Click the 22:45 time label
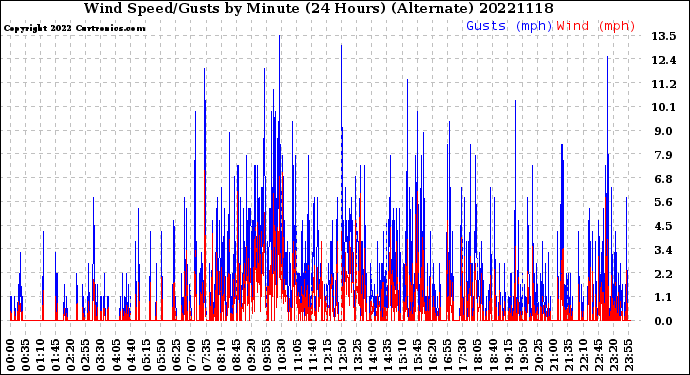This screenshot has width=690, height=375. [599, 355]
